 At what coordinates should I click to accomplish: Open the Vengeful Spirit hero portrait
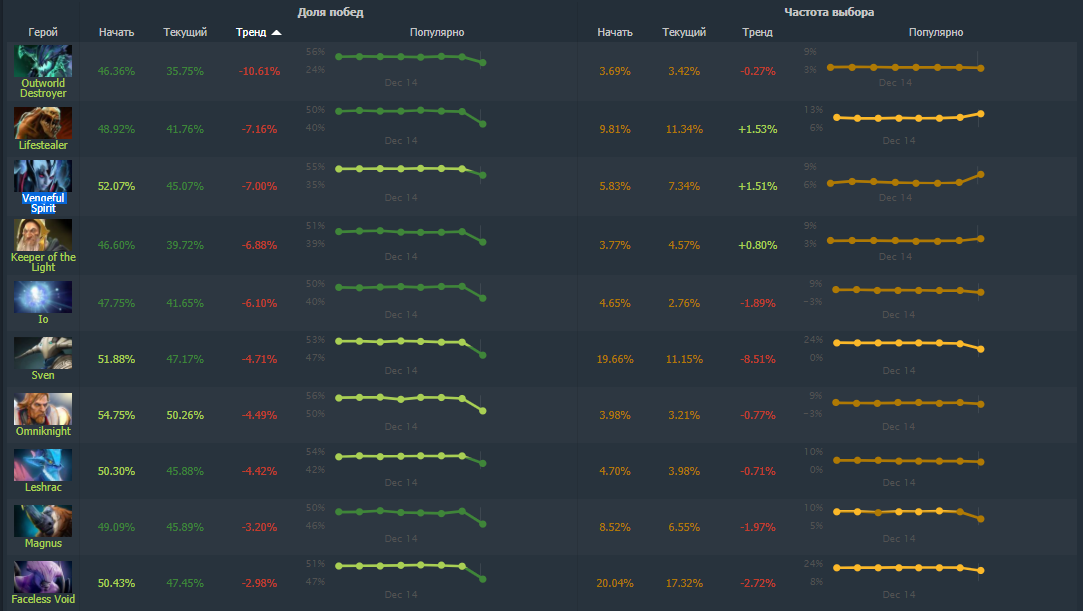pos(43,176)
